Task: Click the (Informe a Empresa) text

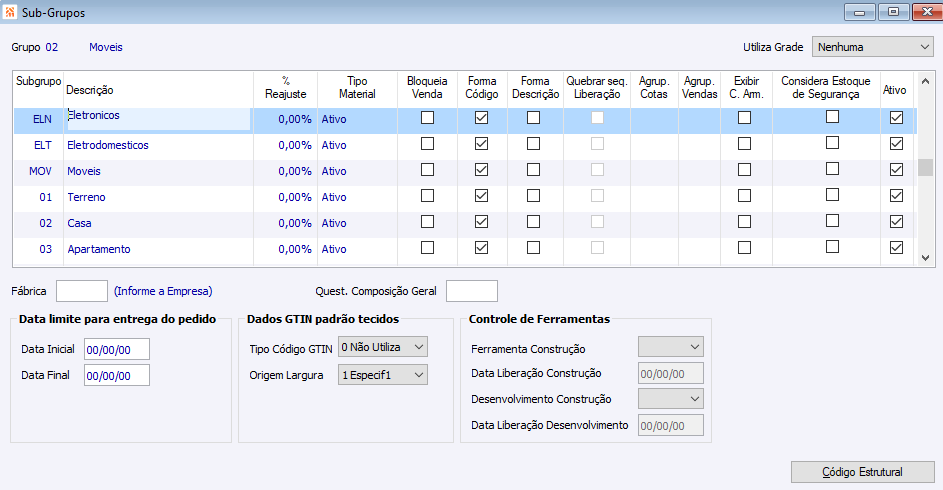Action: coord(163,291)
